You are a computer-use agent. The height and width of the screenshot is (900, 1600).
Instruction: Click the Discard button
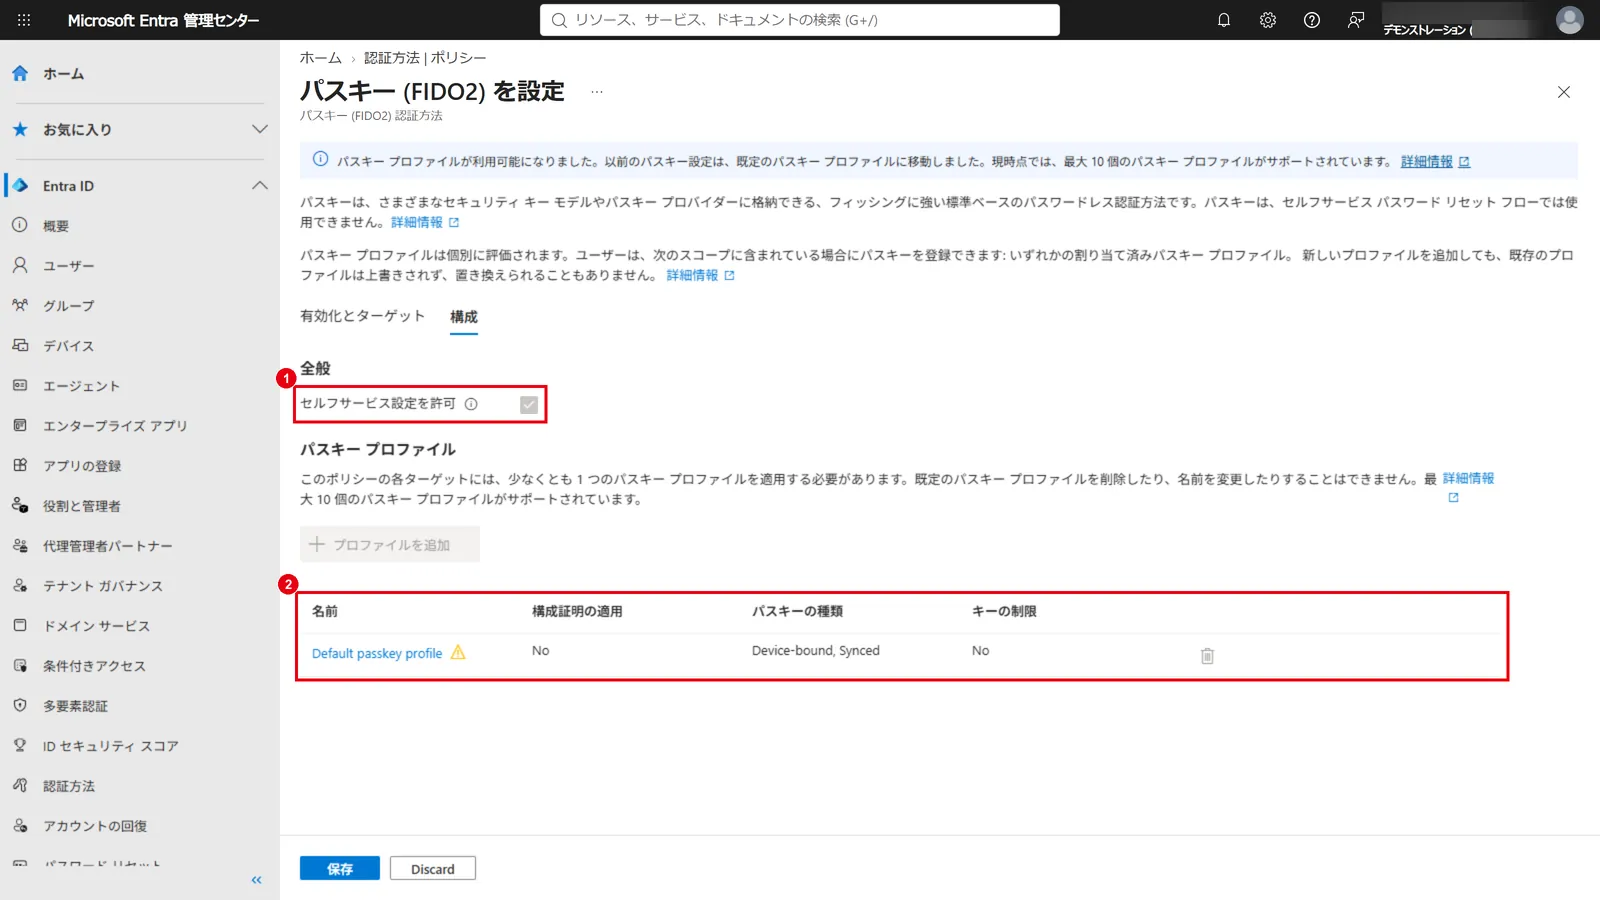click(433, 868)
